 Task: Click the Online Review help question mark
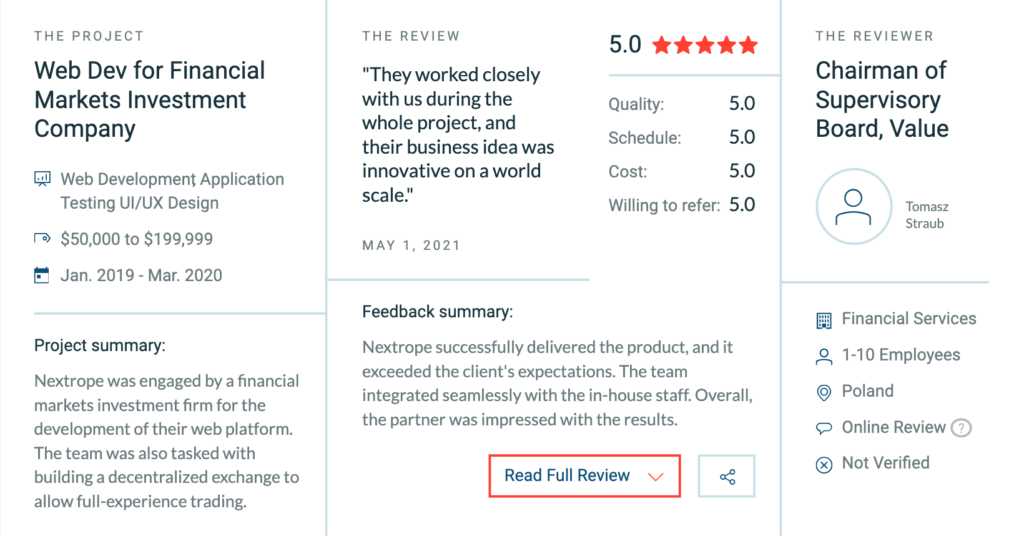961,428
